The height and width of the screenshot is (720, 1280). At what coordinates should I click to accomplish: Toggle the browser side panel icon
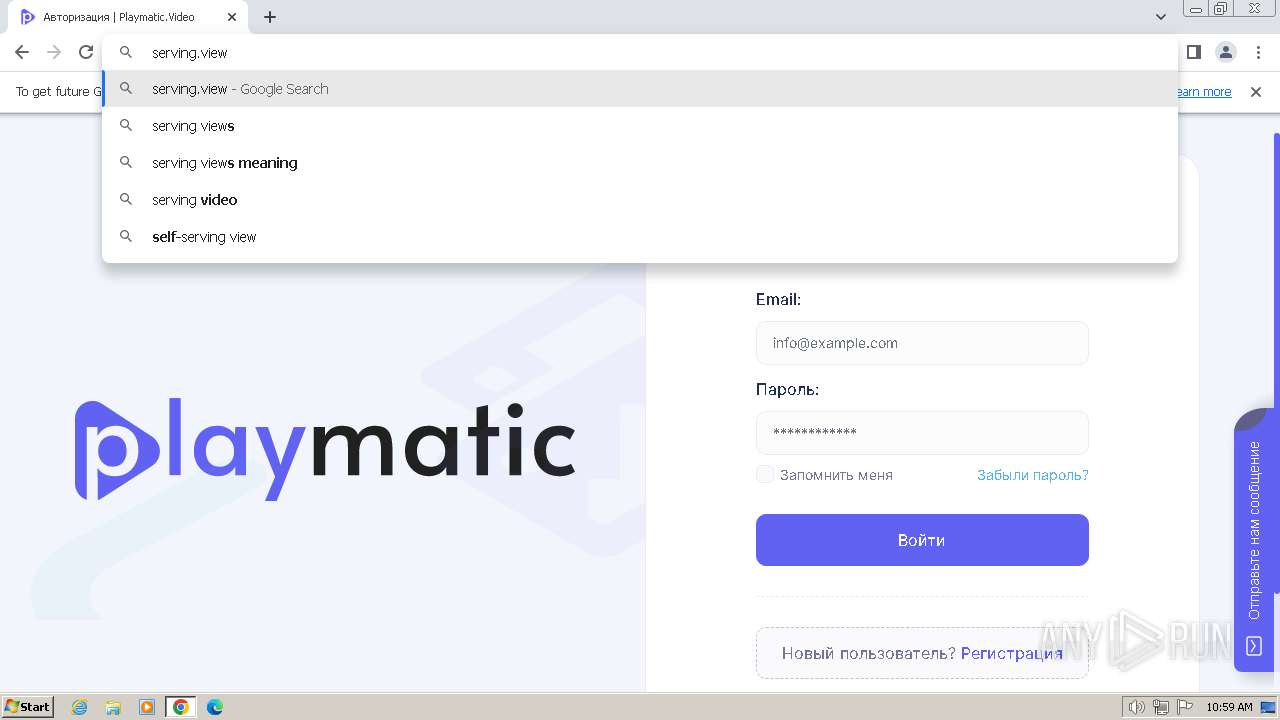(x=1193, y=52)
